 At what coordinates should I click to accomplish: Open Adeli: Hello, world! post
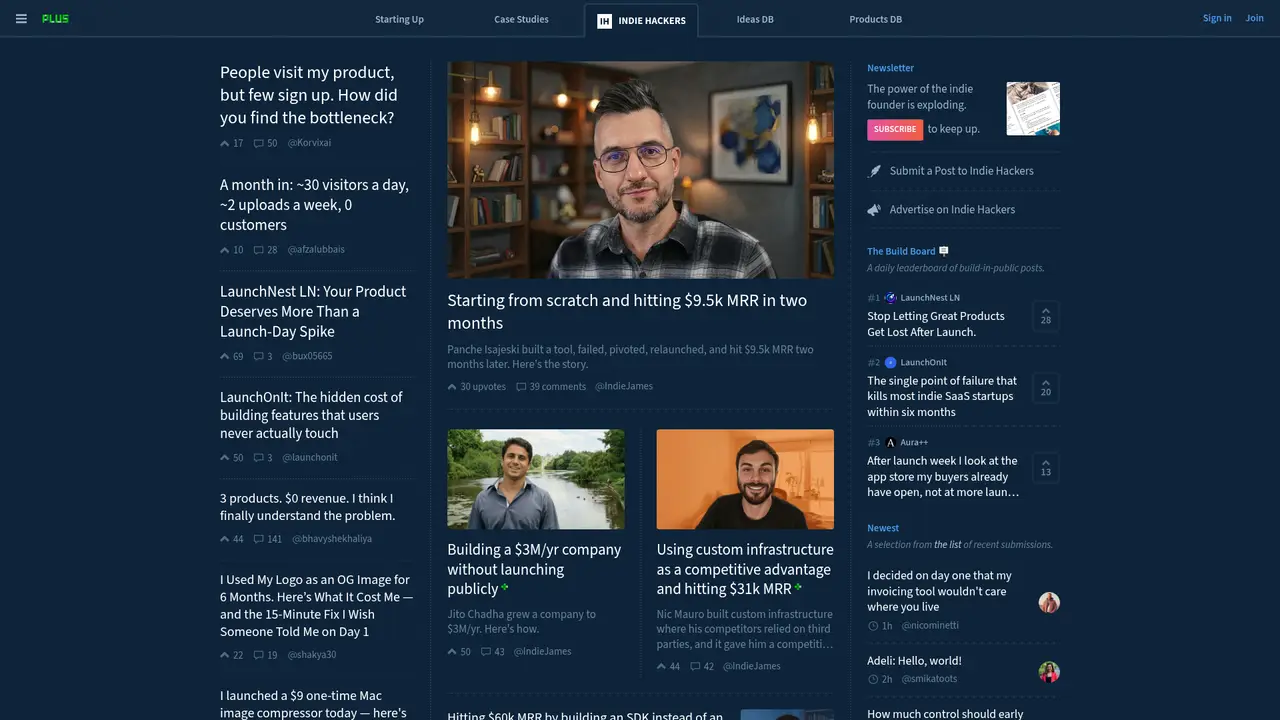tap(914, 661)
